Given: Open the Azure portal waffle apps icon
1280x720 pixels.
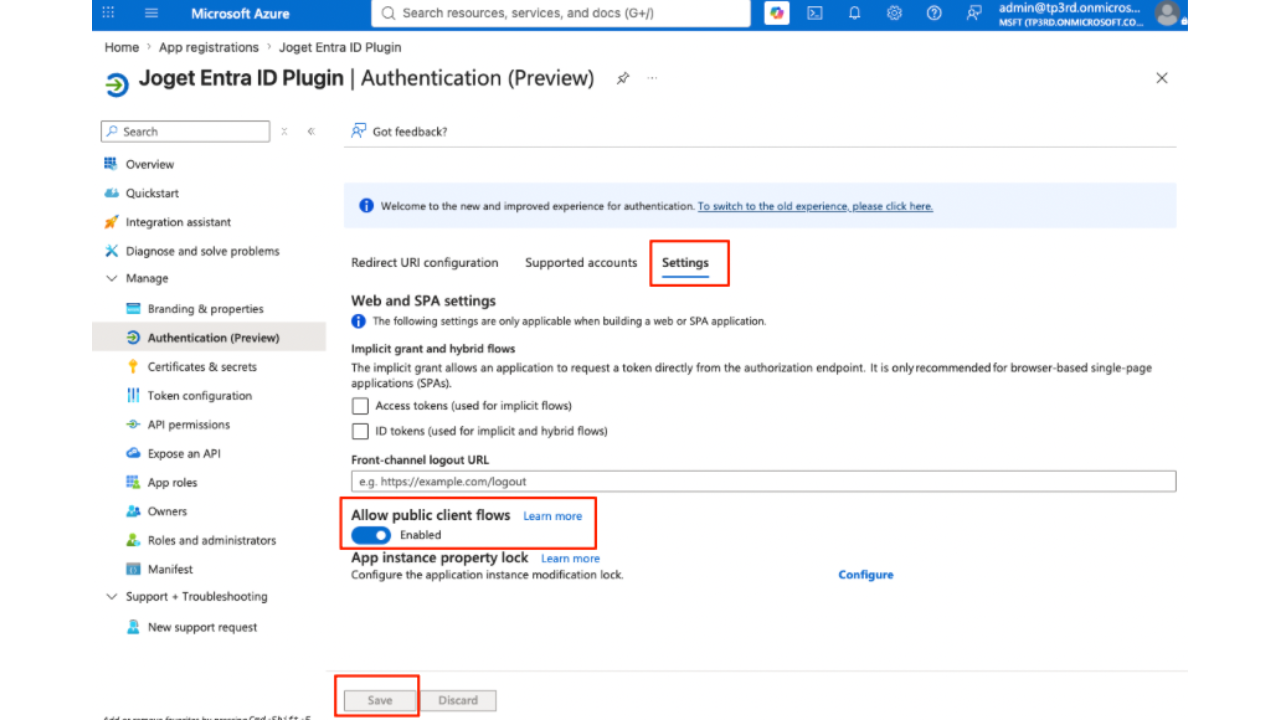Looking at the screenshot, I should point(109,13).
